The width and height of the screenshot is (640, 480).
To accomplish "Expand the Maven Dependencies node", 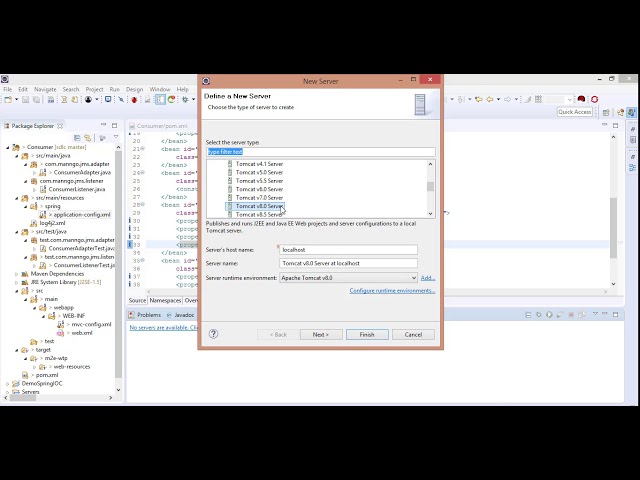I will pos(16,274).
